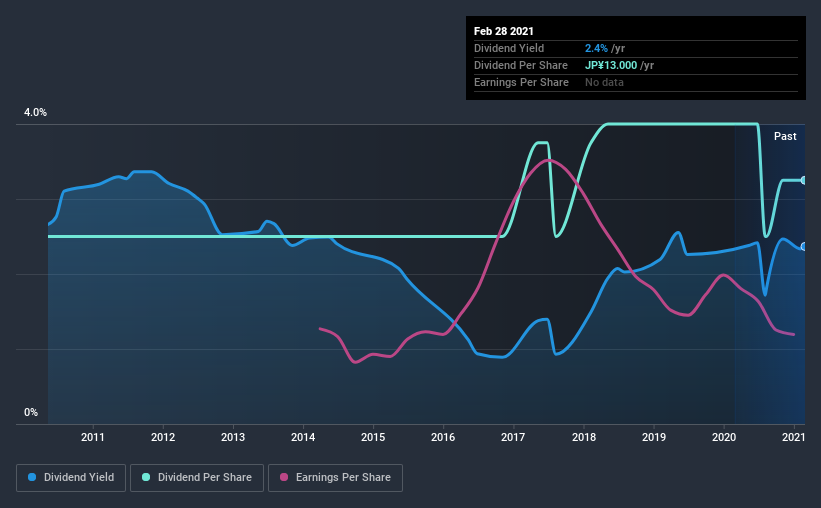Click the Past label in the chart
Viewport: 821px width, 508px height.
point(785,136)
